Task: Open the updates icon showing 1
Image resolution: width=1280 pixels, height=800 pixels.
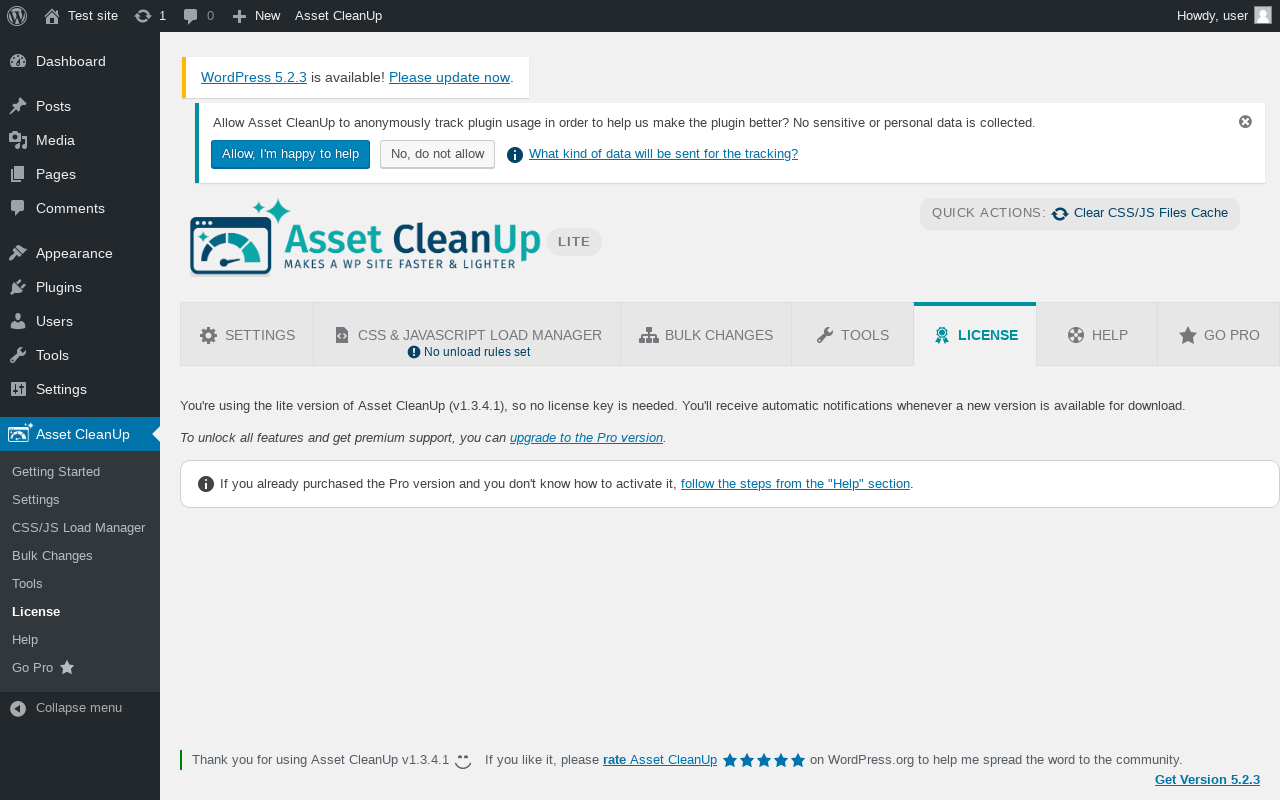Action: pyautogui.click(x=150, y=16)
